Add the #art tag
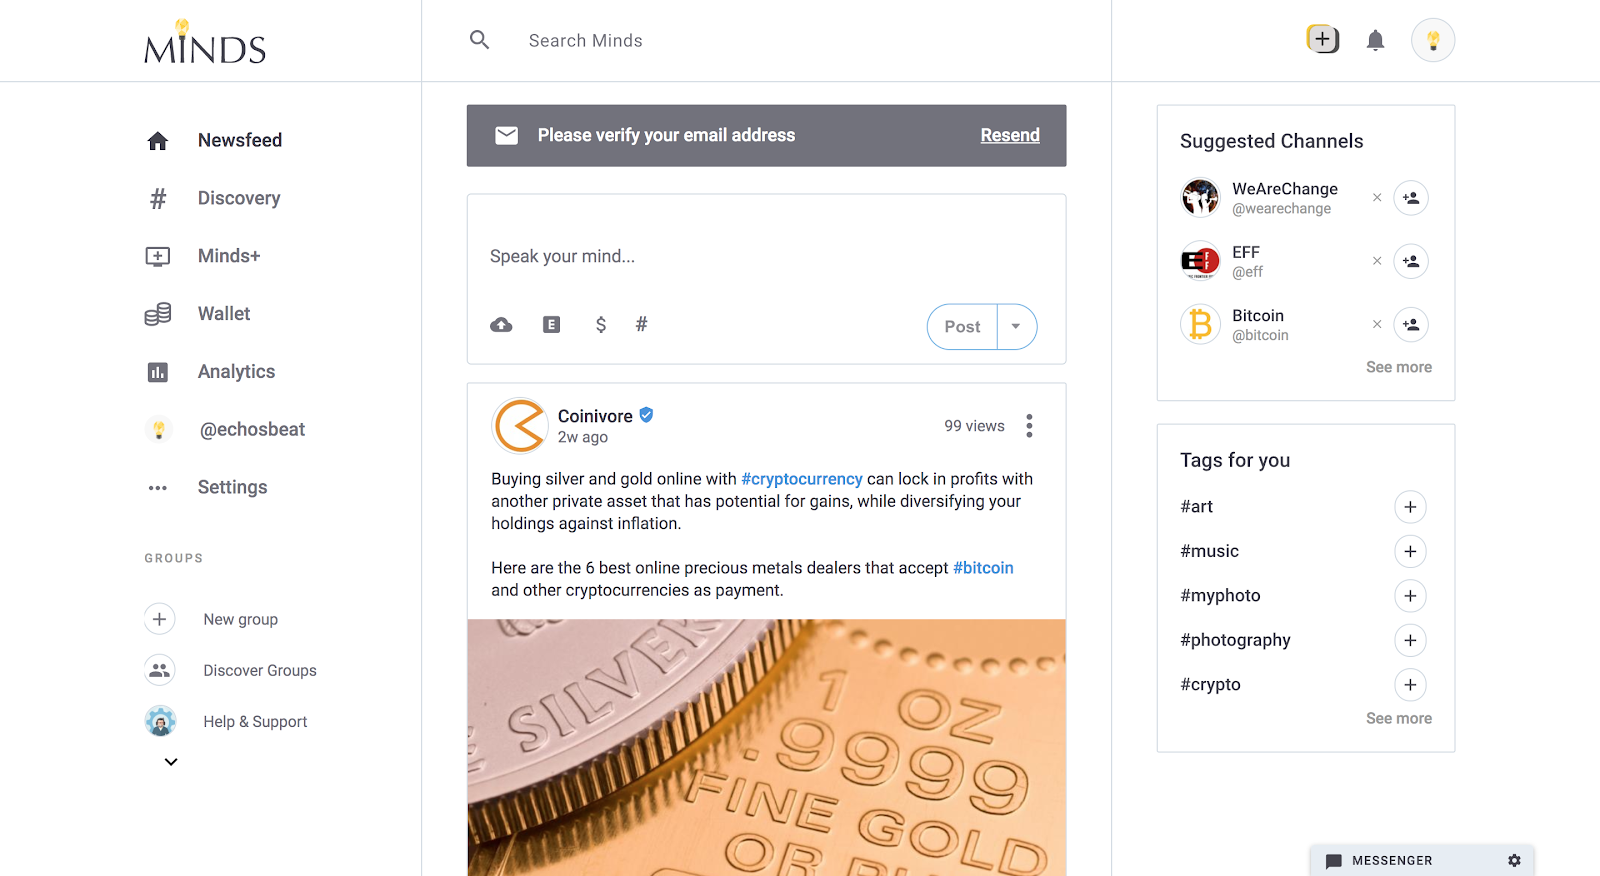 1410,507
